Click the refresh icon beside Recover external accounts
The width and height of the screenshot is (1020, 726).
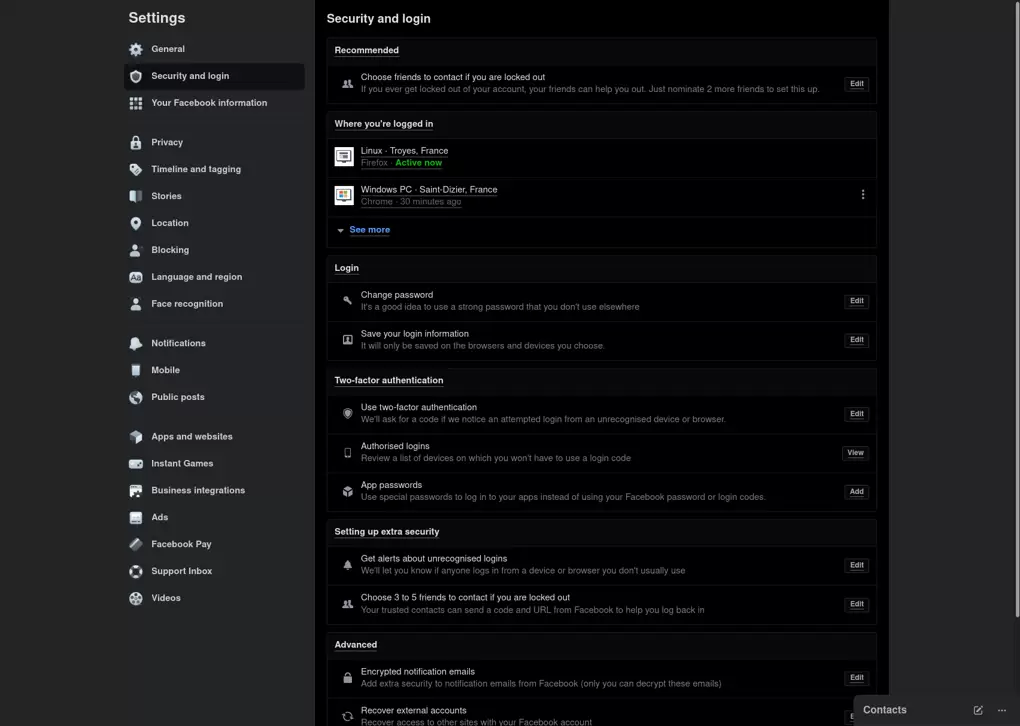(x=347, y=717)
